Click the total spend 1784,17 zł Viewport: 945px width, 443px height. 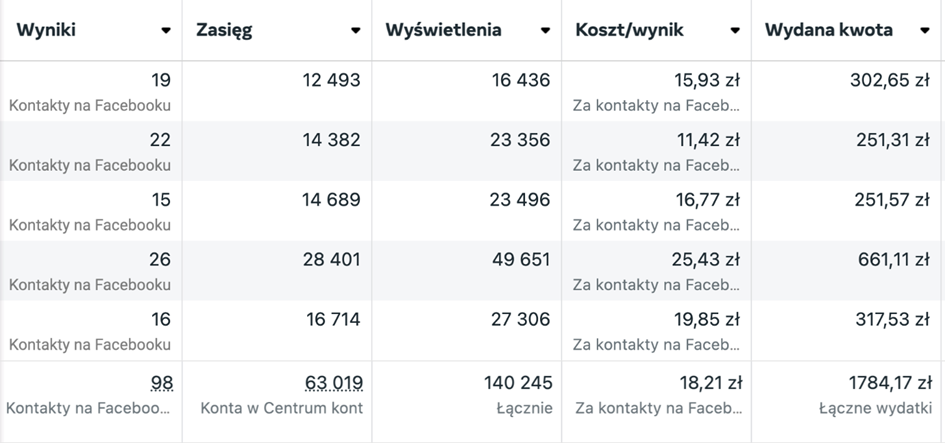(x=886, y=383)
